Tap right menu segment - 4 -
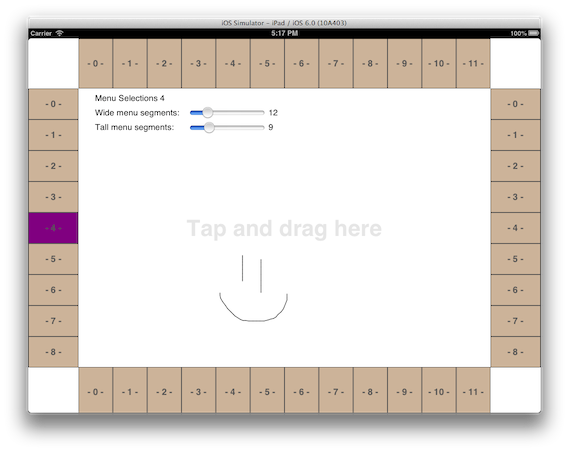 516,228
